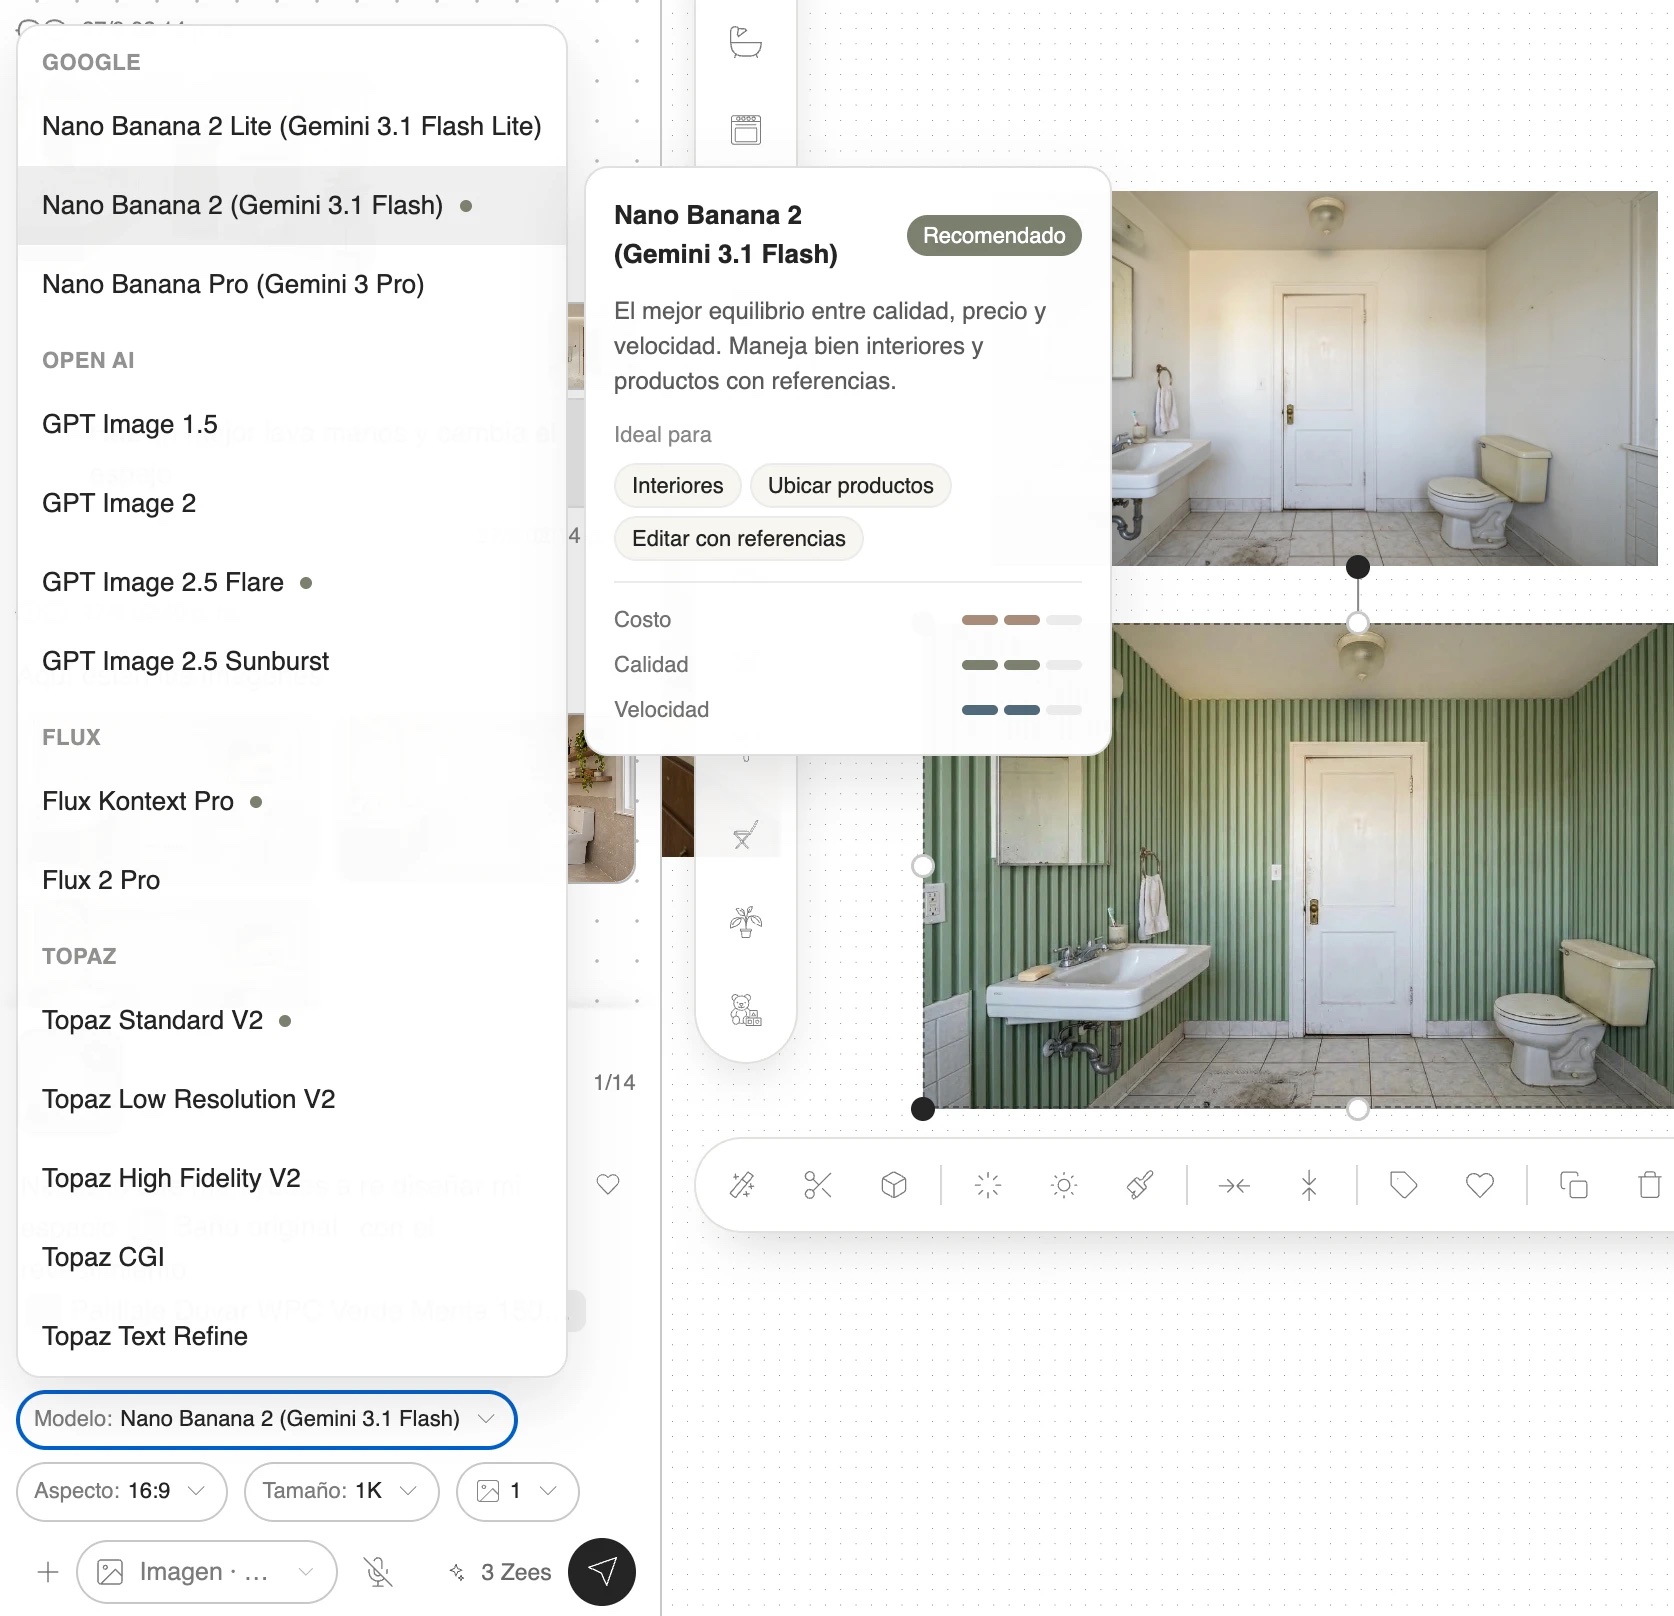Pick the Flux Kontext Pro model
The image size is (1674, 1616).
click(x=292, y=801)
